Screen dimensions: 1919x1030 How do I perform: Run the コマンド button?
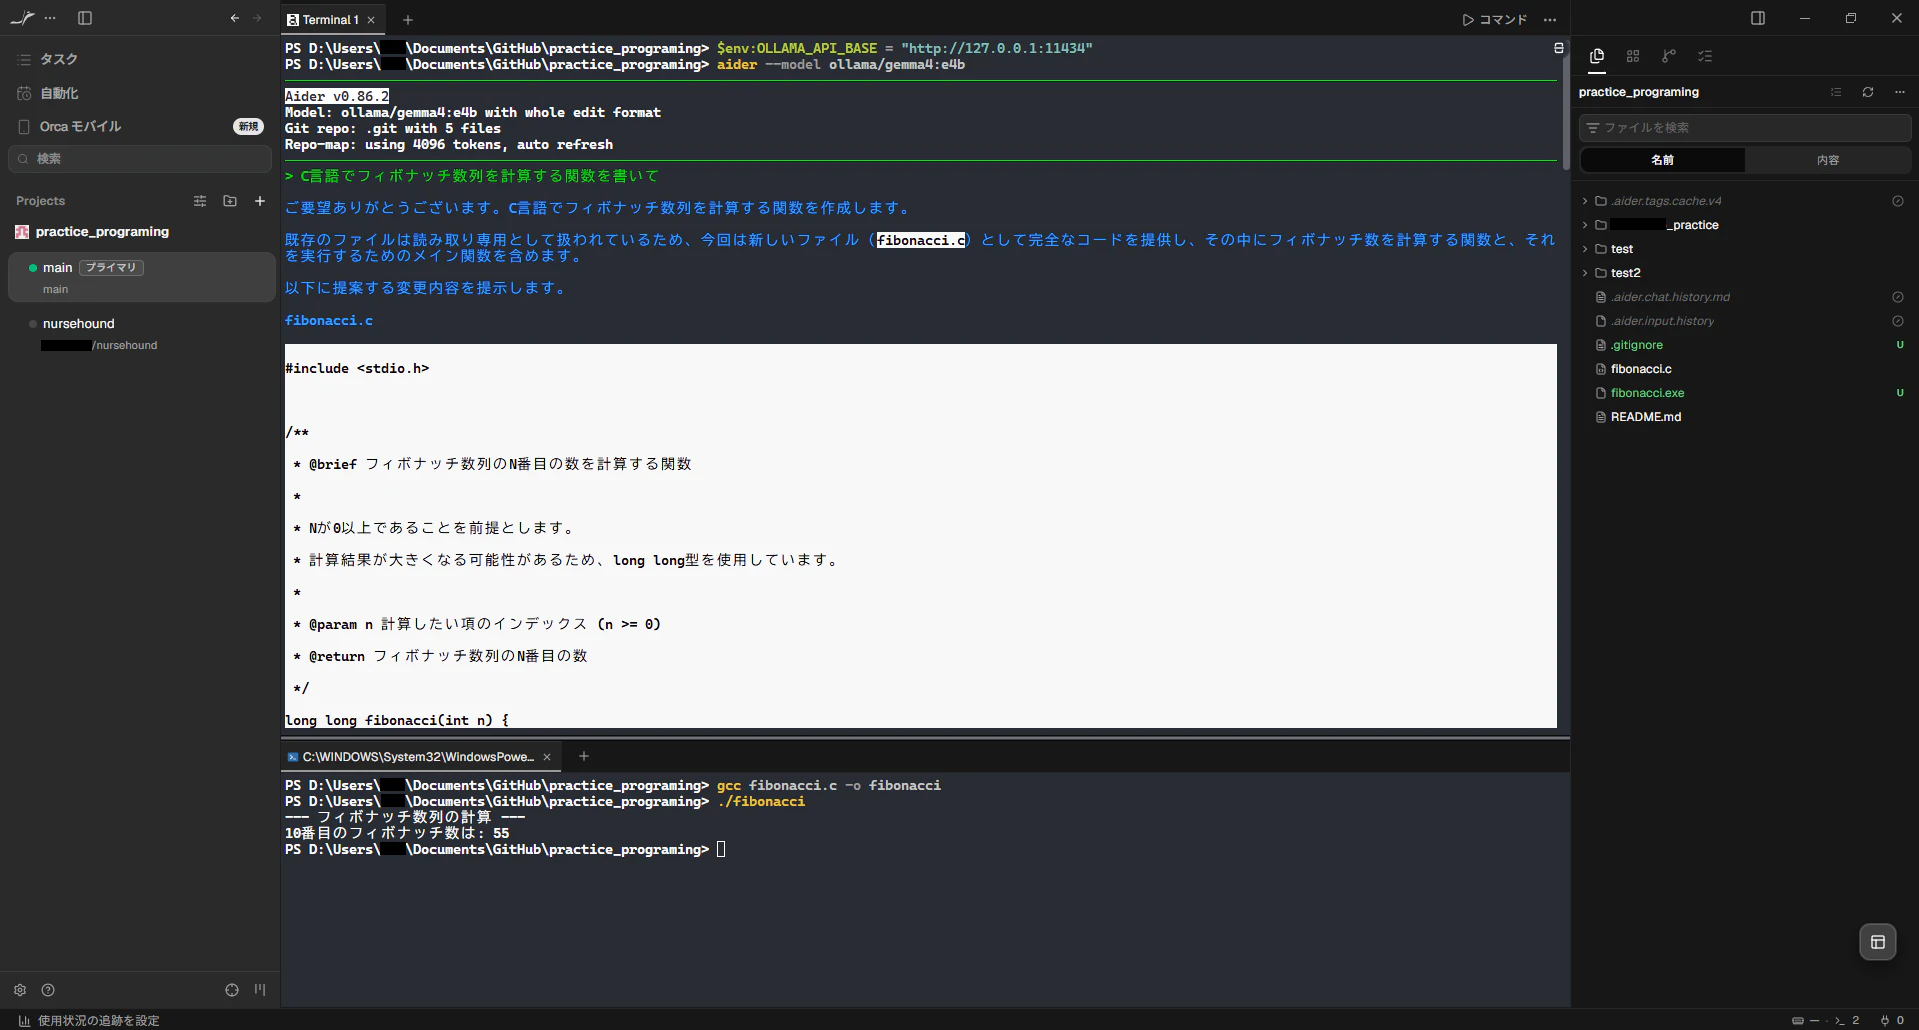(1495, 20)
